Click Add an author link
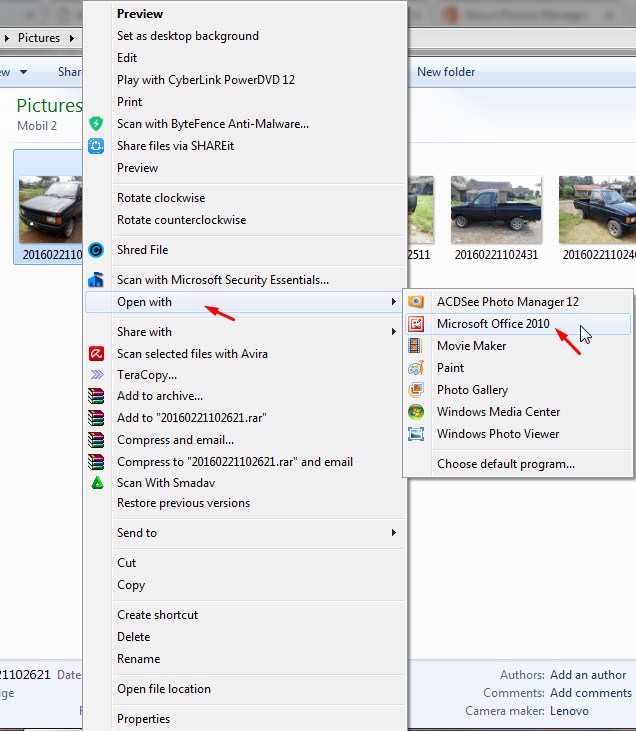 [588, 675]
